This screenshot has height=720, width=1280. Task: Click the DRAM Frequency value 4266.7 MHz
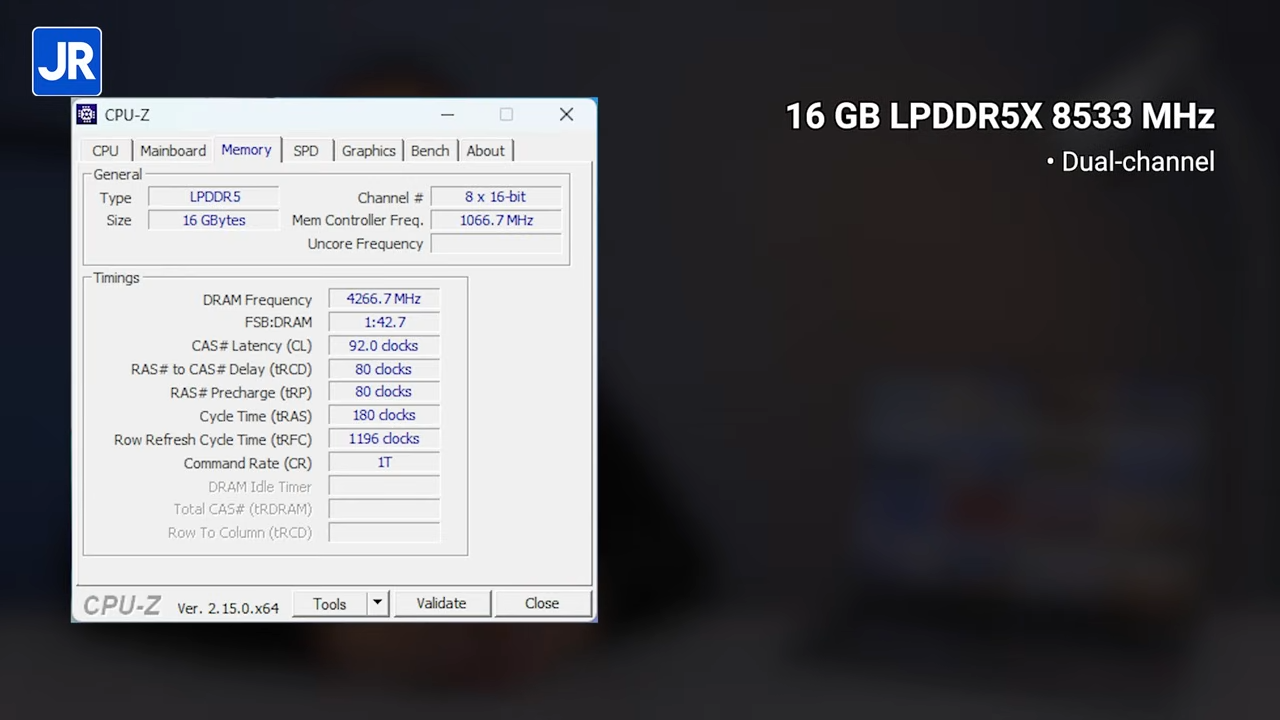383,298
